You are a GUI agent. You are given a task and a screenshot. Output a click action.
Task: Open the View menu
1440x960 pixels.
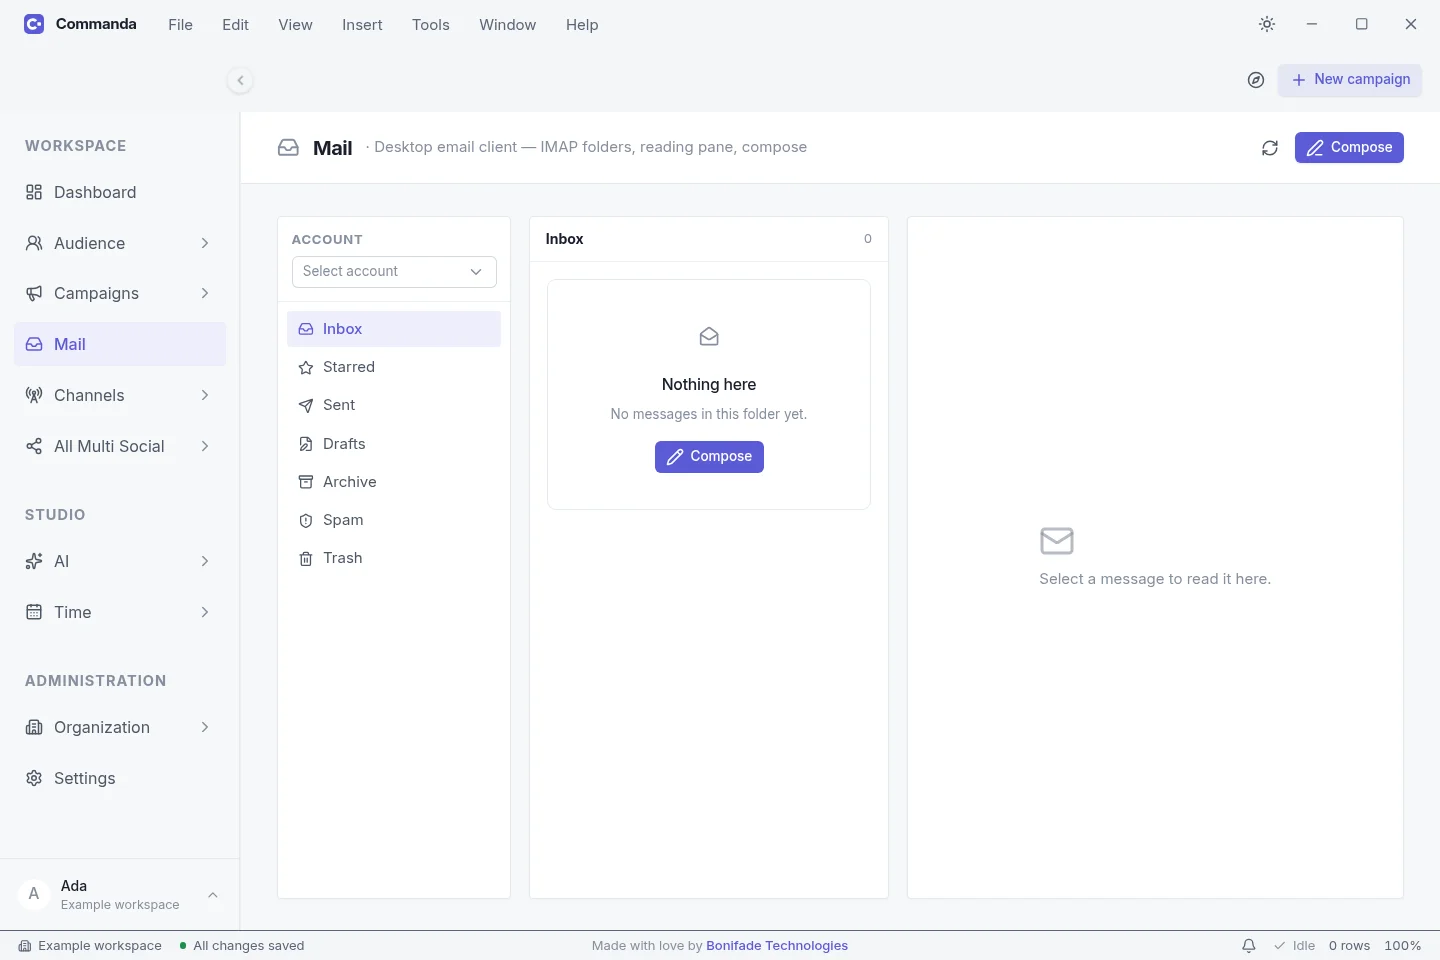(295, 25)
